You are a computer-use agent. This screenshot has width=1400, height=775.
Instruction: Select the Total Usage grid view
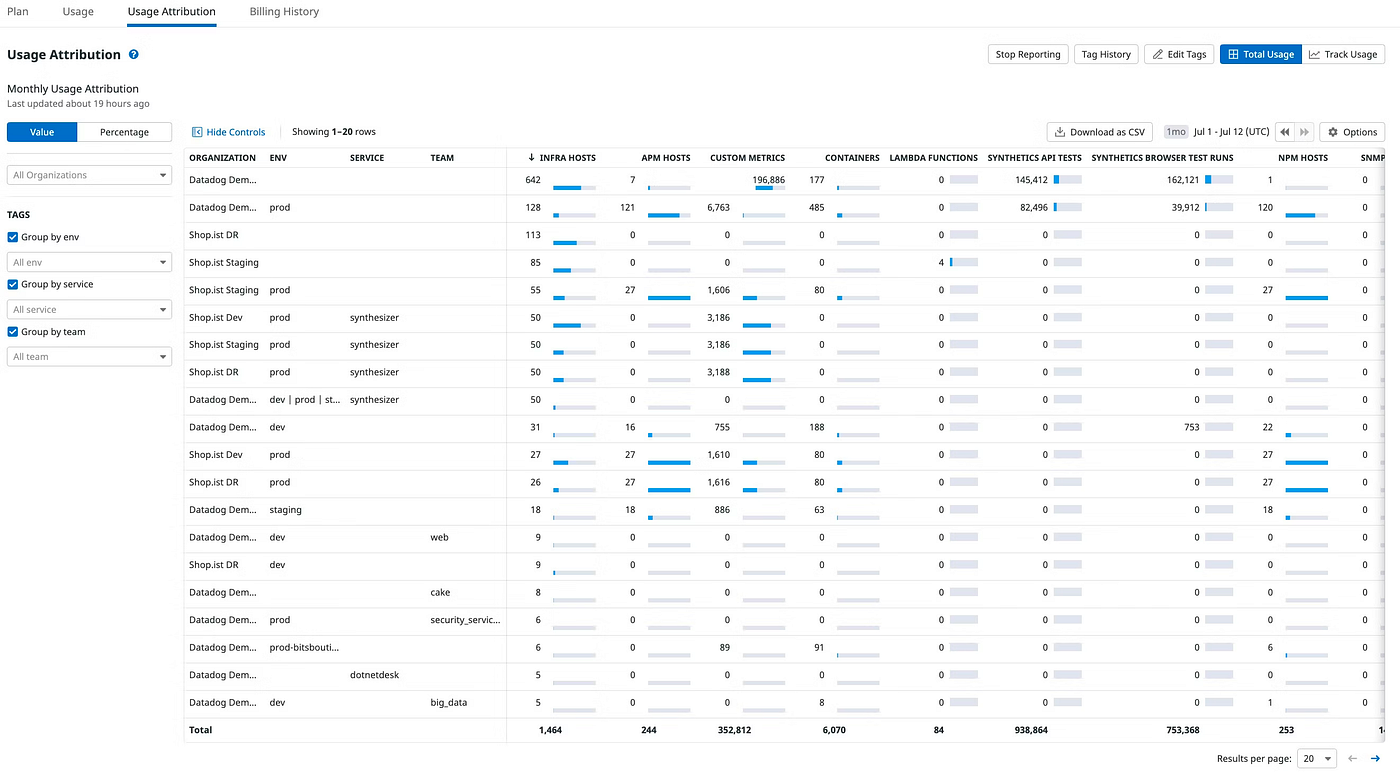[1260, 55]
